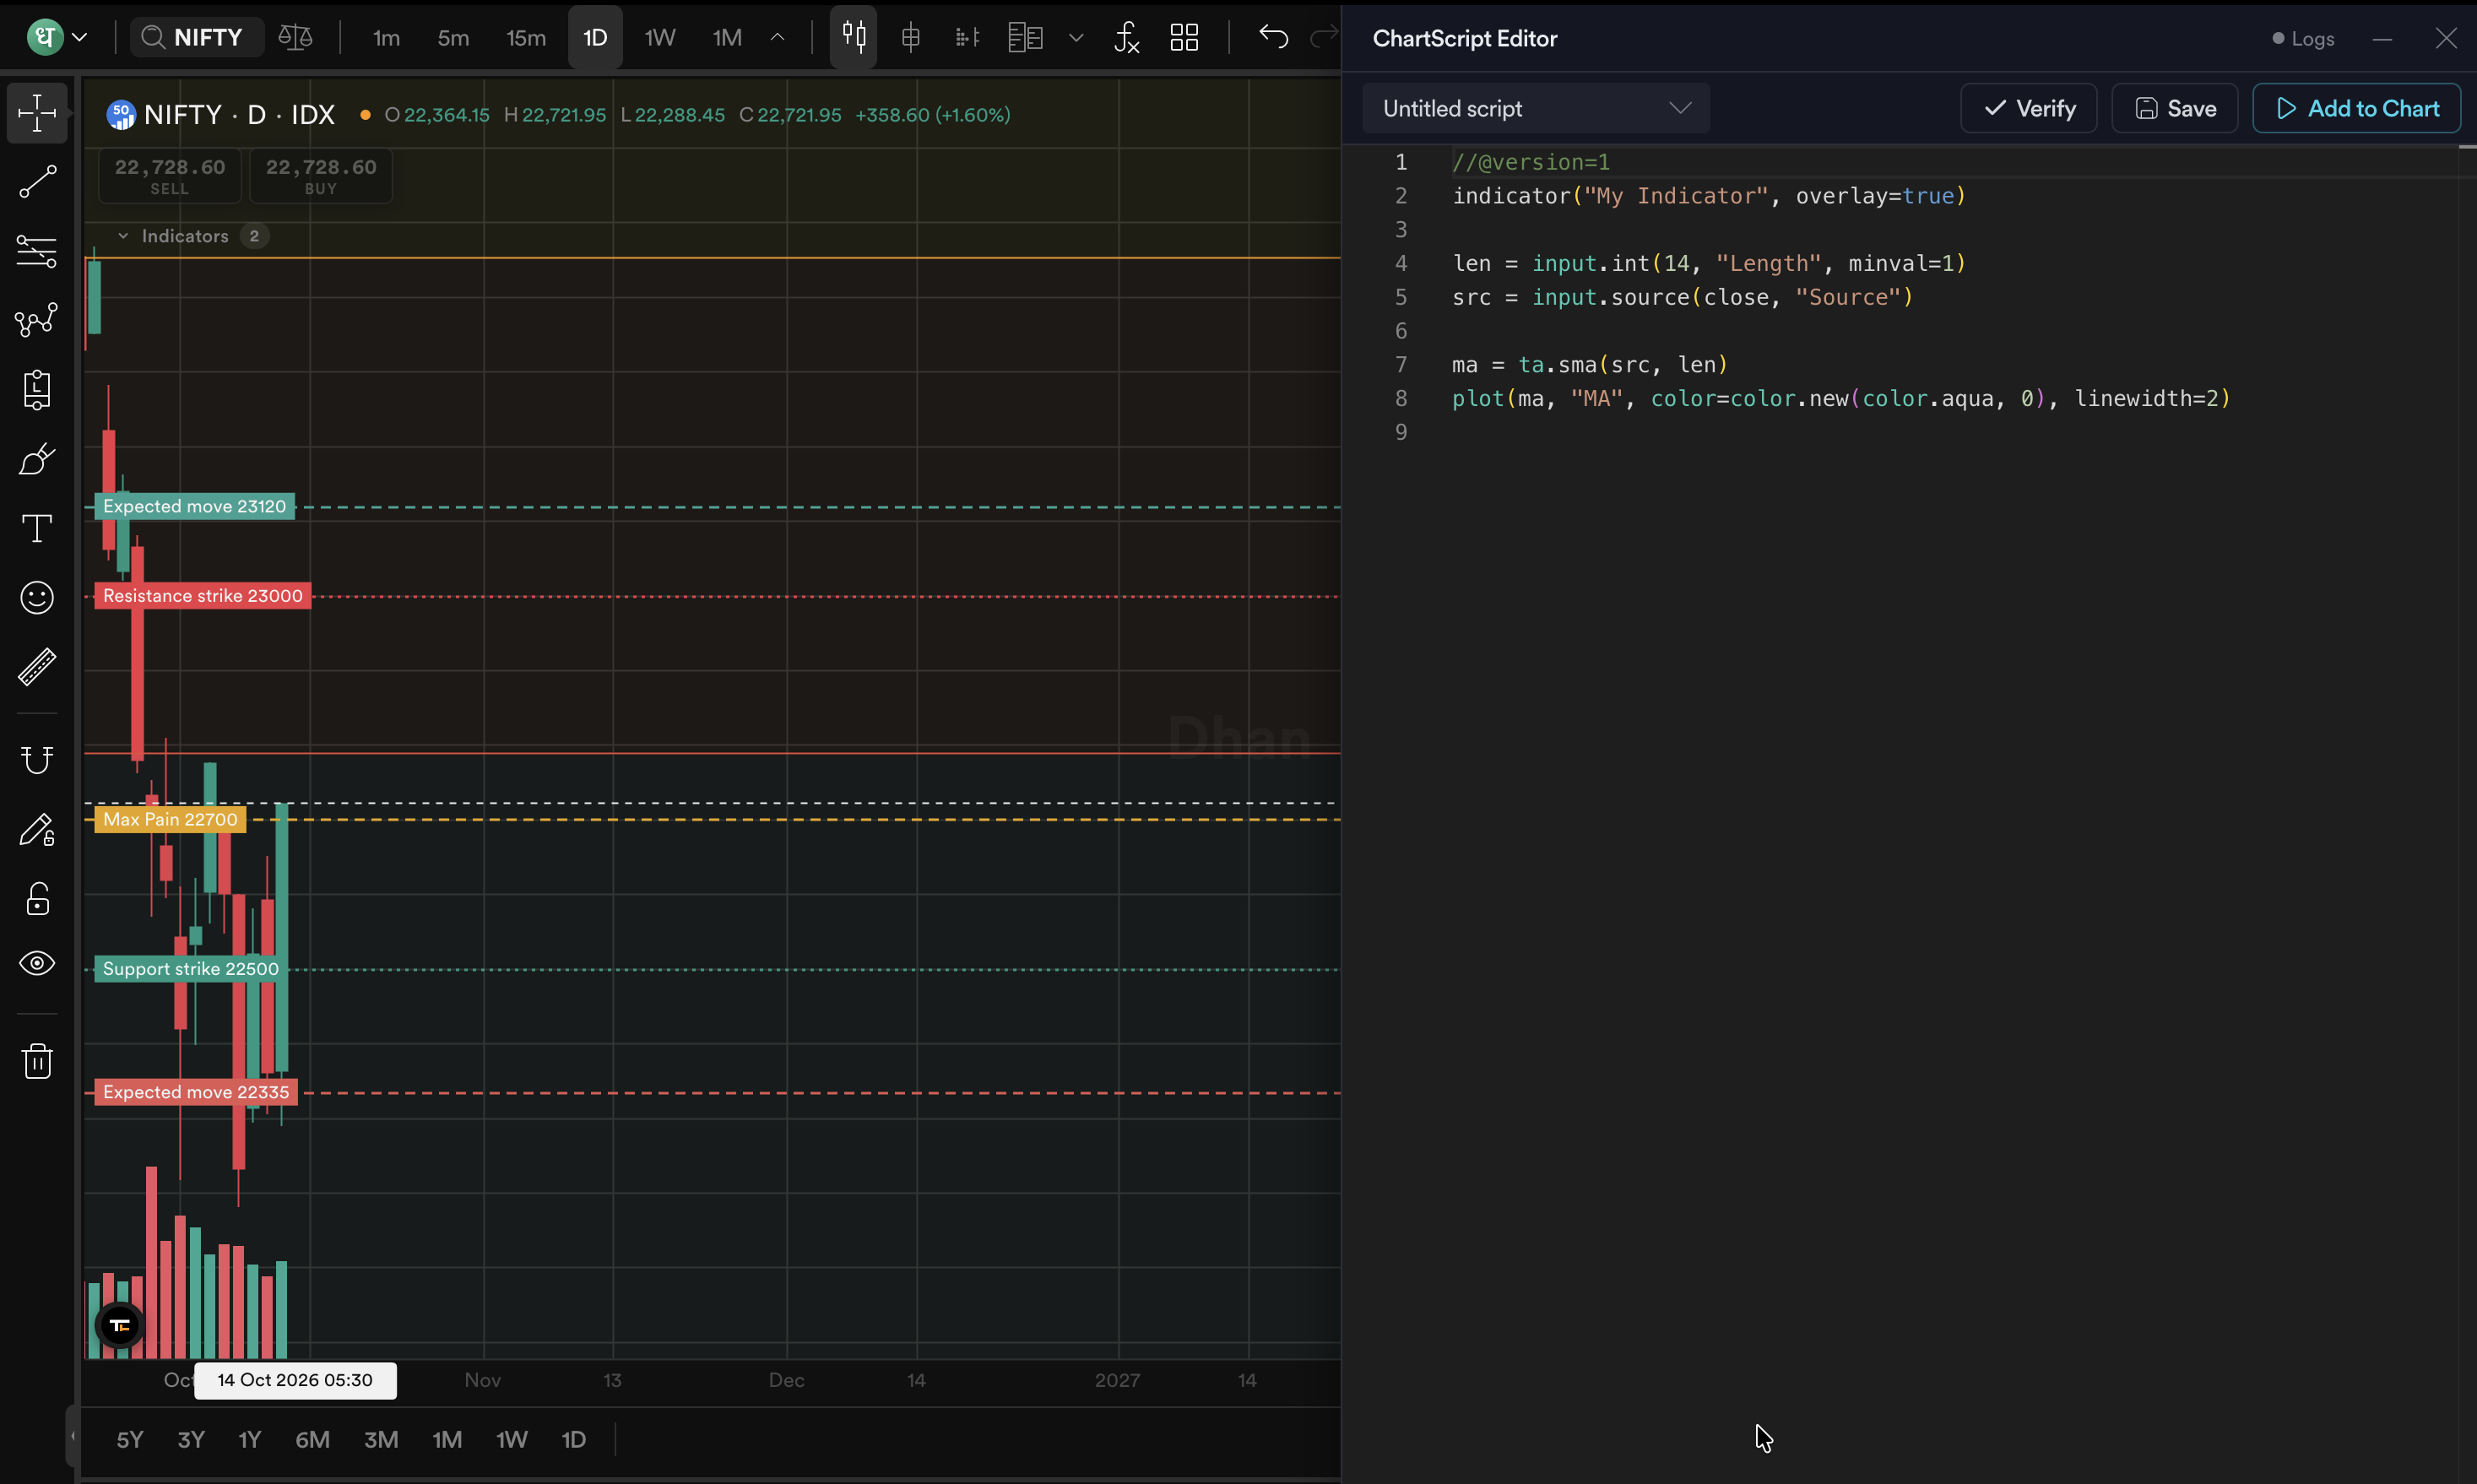This screenshot has height=1484, width=2477.
Task: Select the candlestick chart style
Action: coord(853,37)
